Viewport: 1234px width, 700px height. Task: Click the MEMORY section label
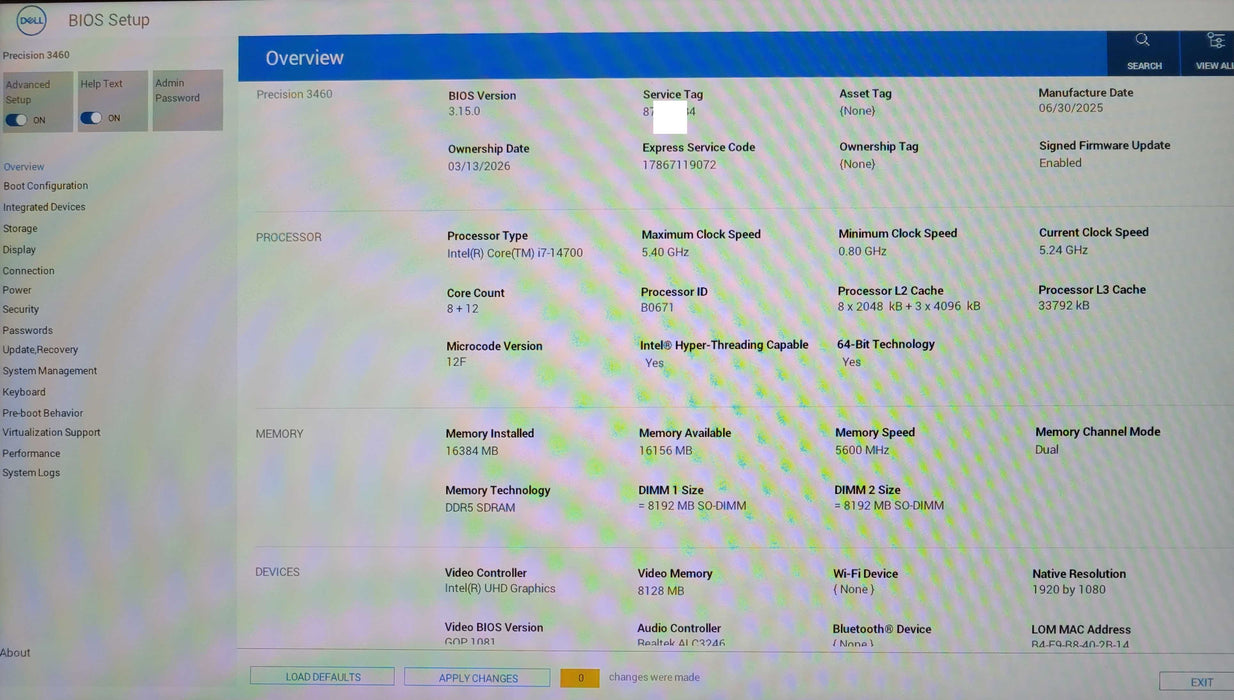[x=279, y=434]
